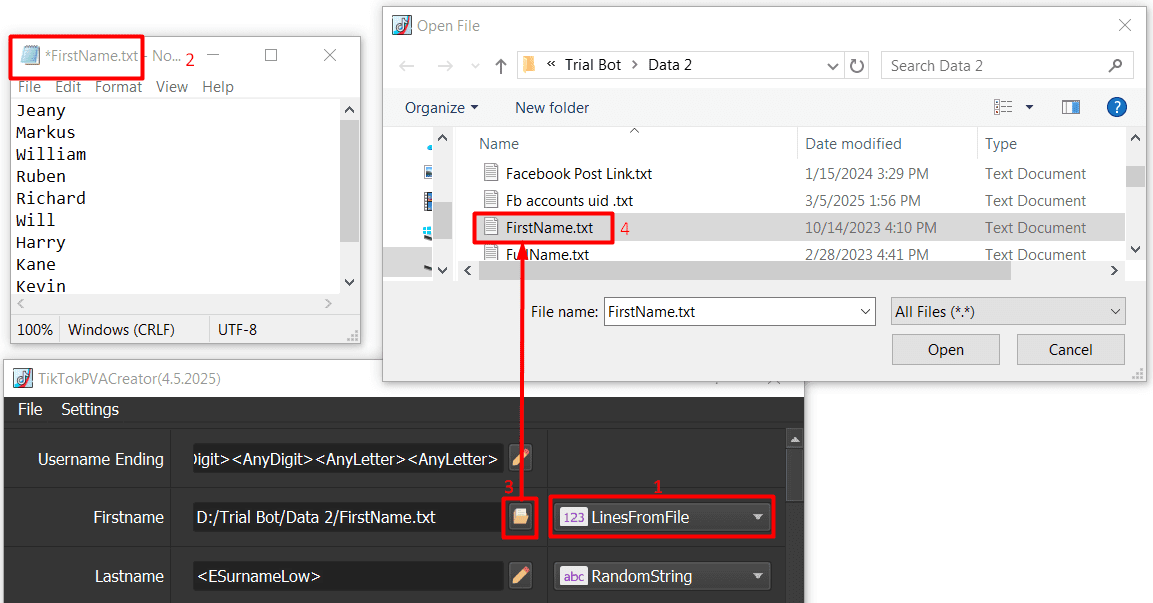The height and width of the screenshot is (603, 1153).
Task: Click the TikTokPVACreator app icon in title bar
Action: [x=23, y=378]
